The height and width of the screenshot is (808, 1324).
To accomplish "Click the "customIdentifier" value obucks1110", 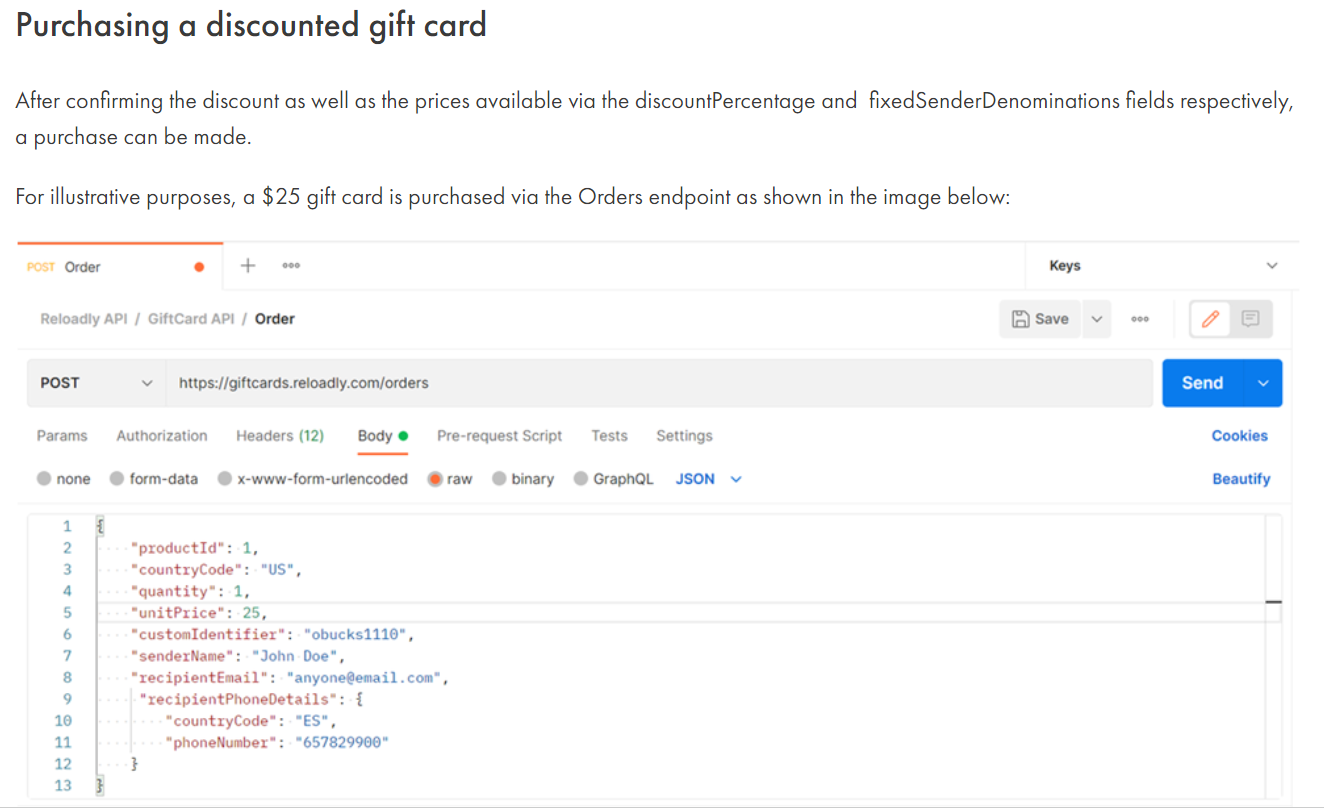I will [357, 635].
